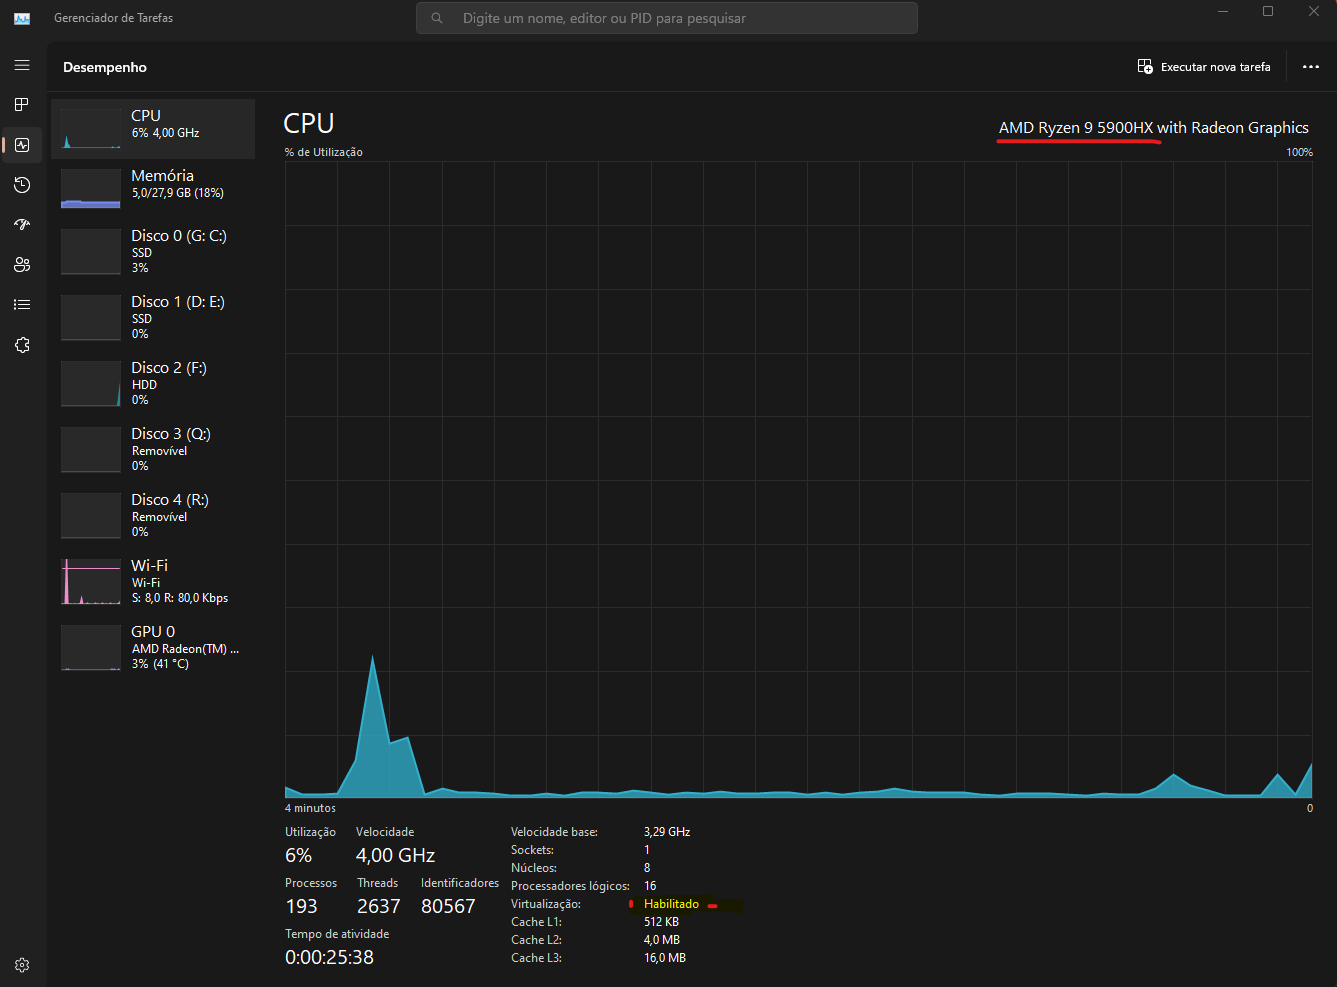Select Disco 2 (F:) HDD entry

tap(153, 383)
